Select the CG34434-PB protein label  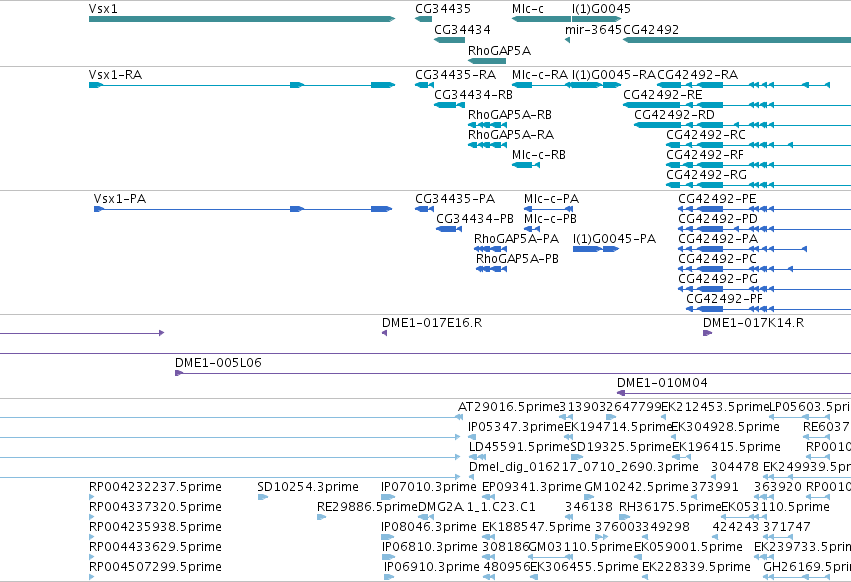tap(475, 219)
